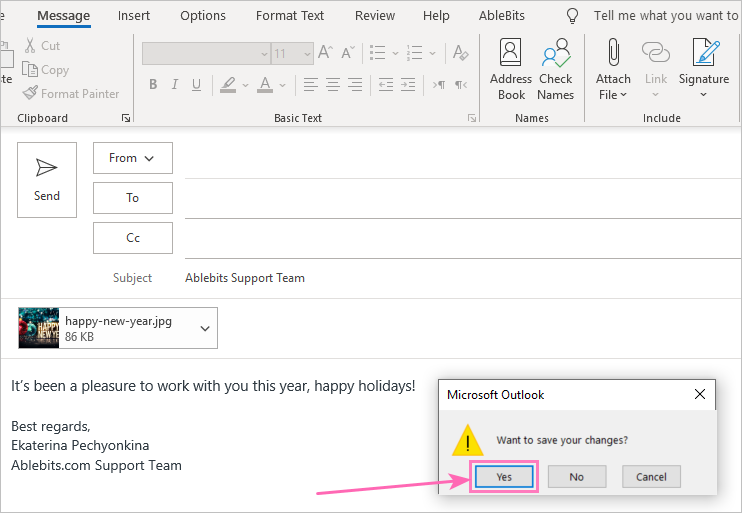This screenshot has height=513, width=742.
Task: Open the Signature menu
Action: pos(704,69)
